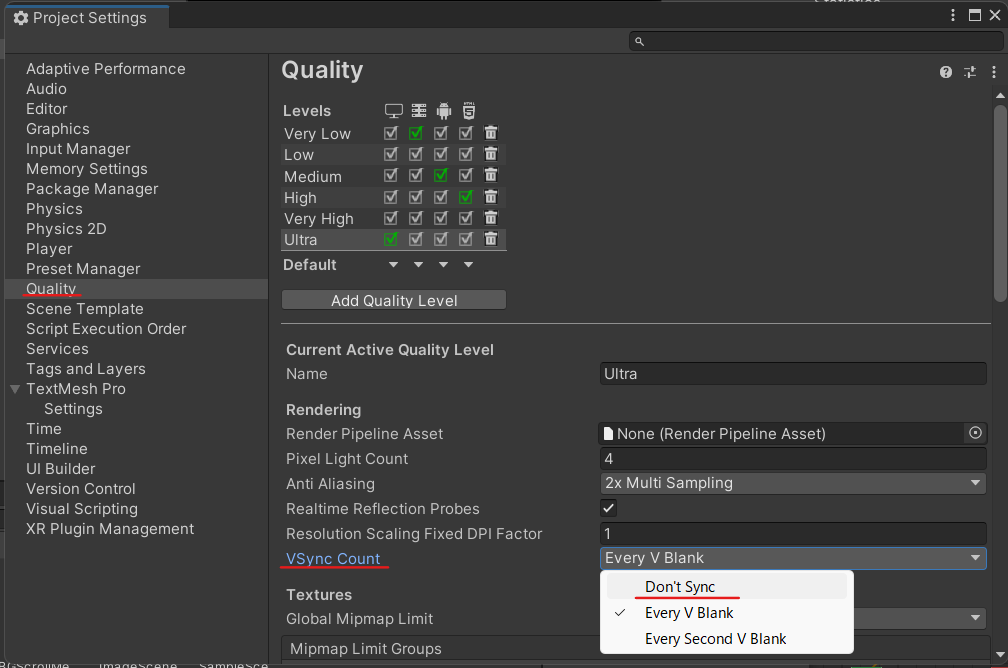Open Tags and Layers settings
Viewport: 1008px width, 668px height.
tap(86, 369)
